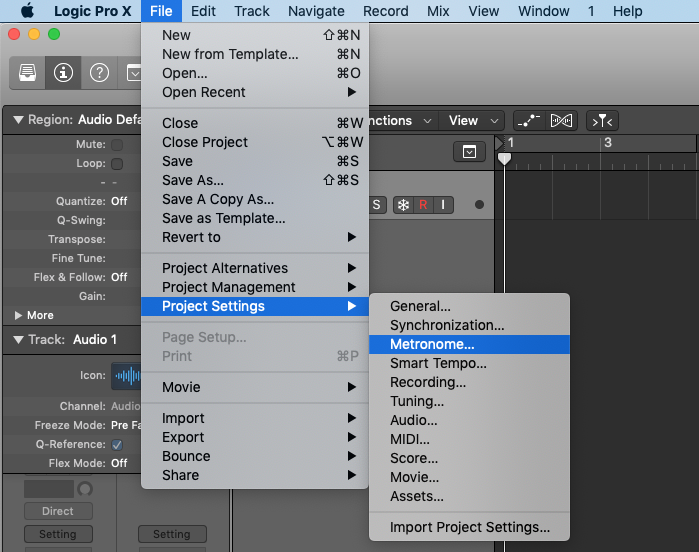The height and width of the screenshot is (552, 699).
Task: Collapse the Track Audio 1 section
Action: click(x=18, y=340)
